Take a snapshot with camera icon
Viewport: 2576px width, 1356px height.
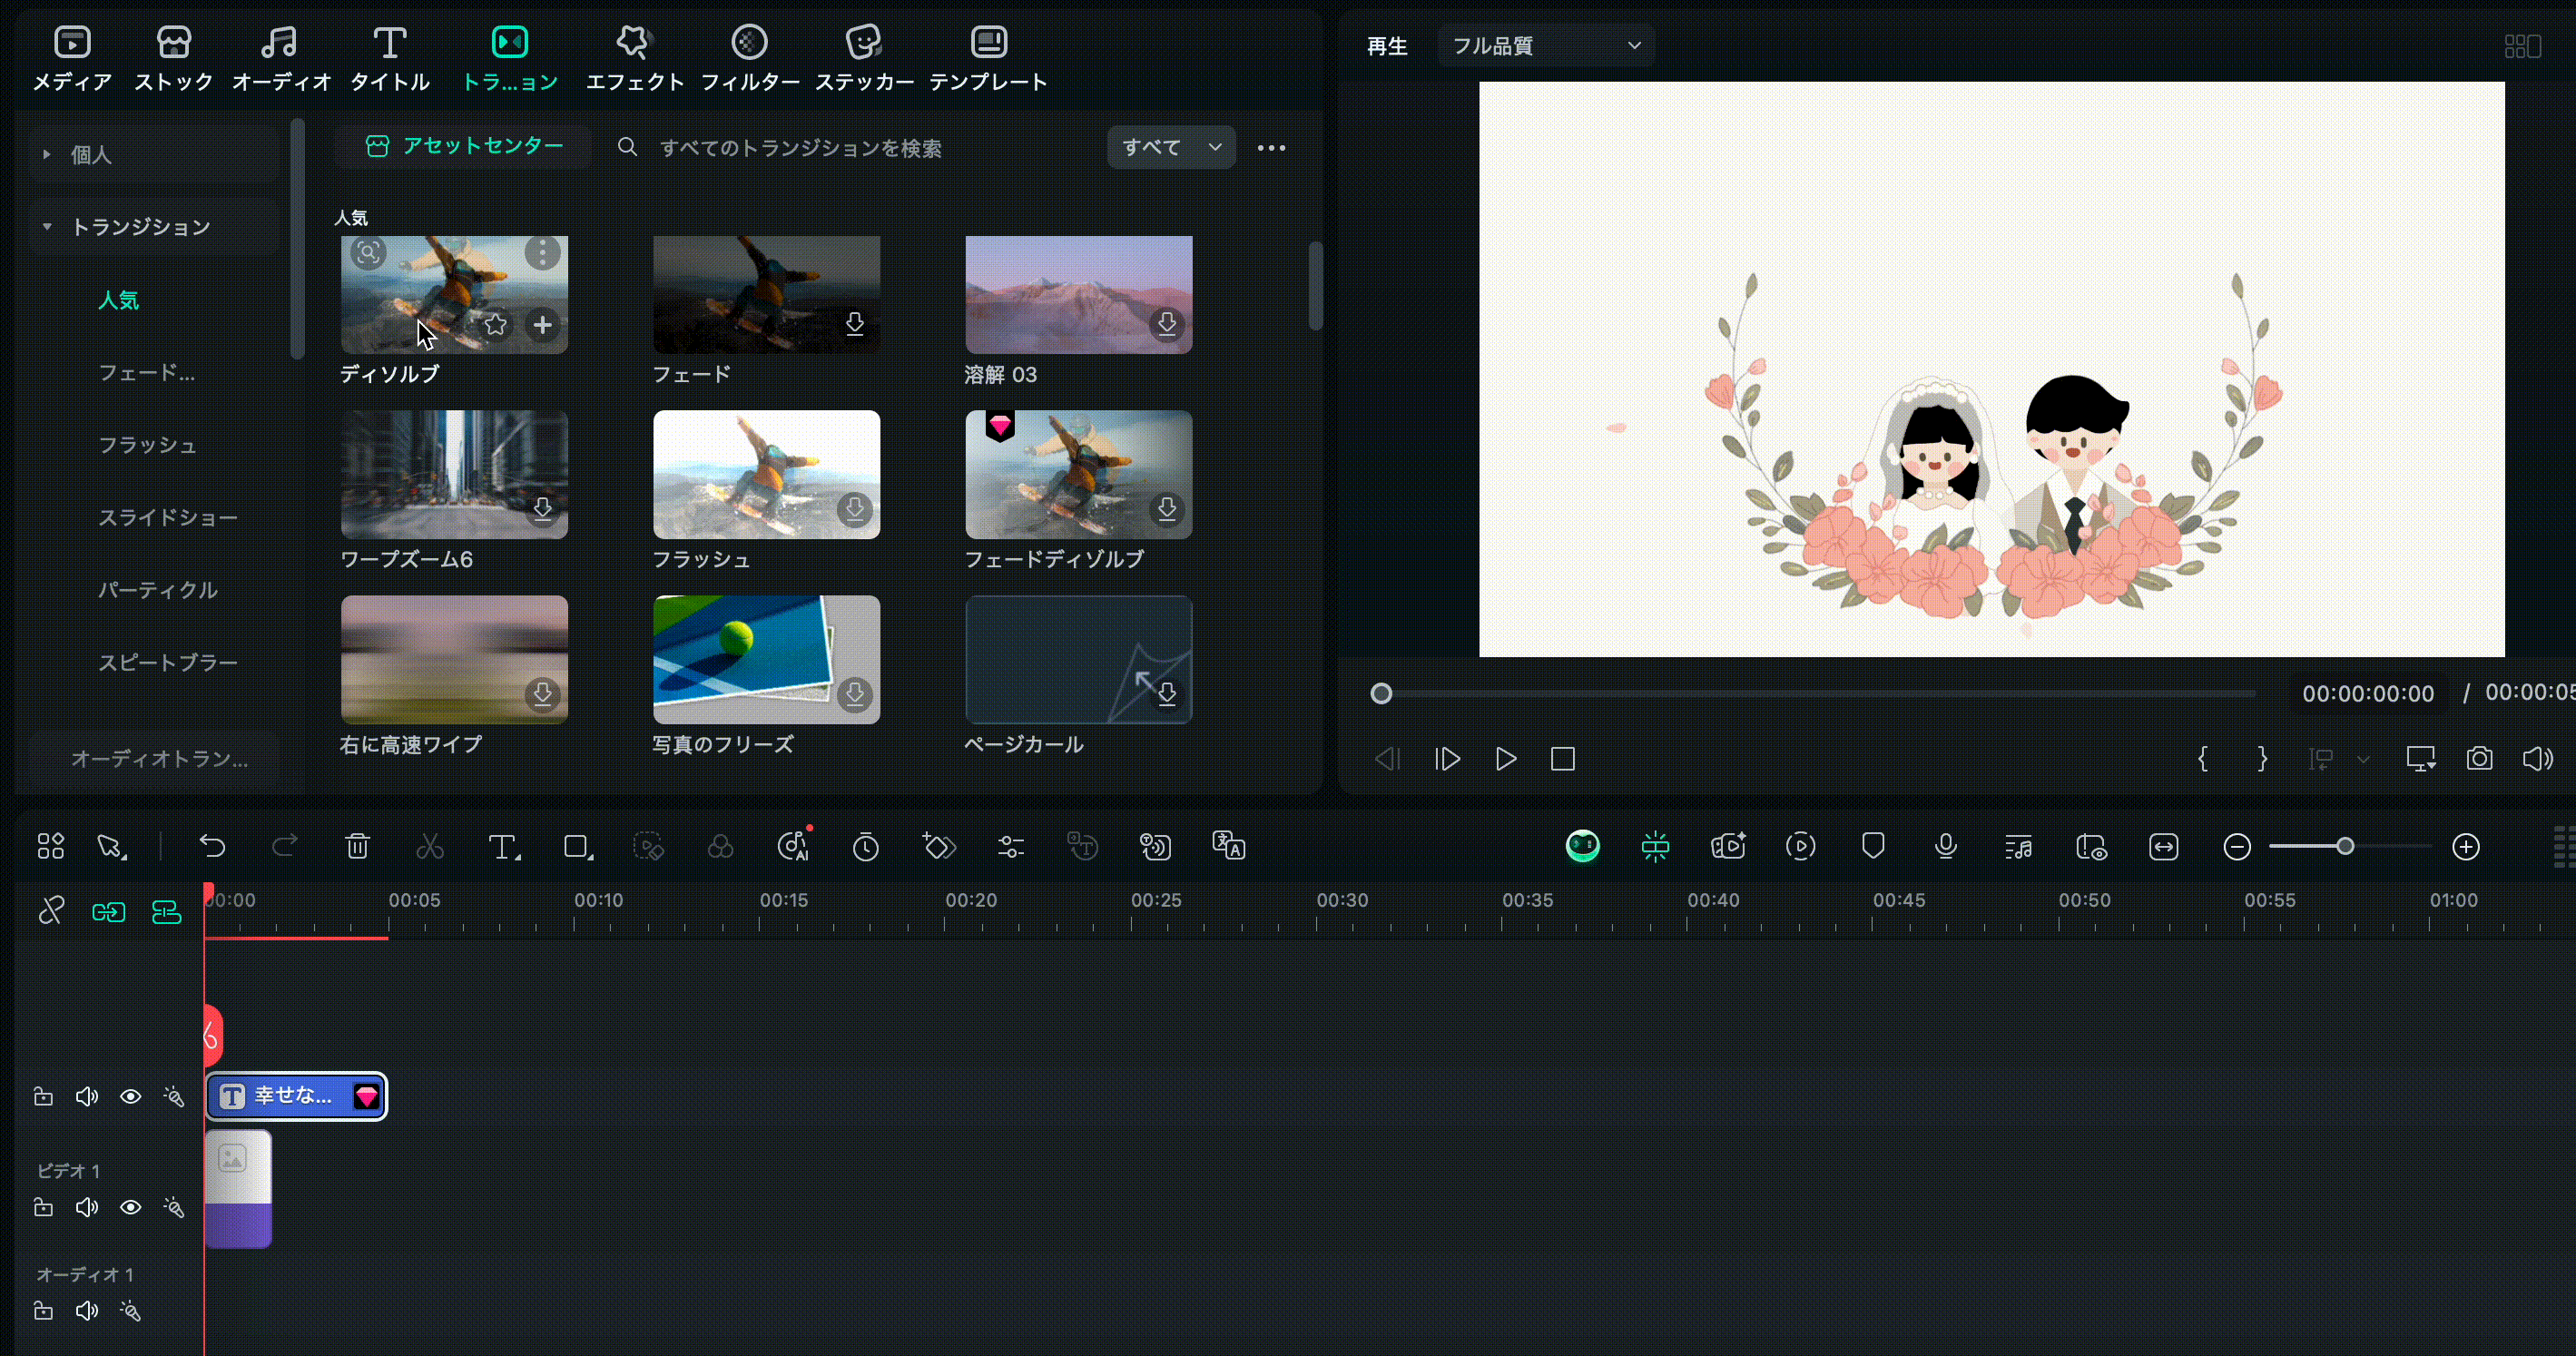click(x=2479, y=759)
